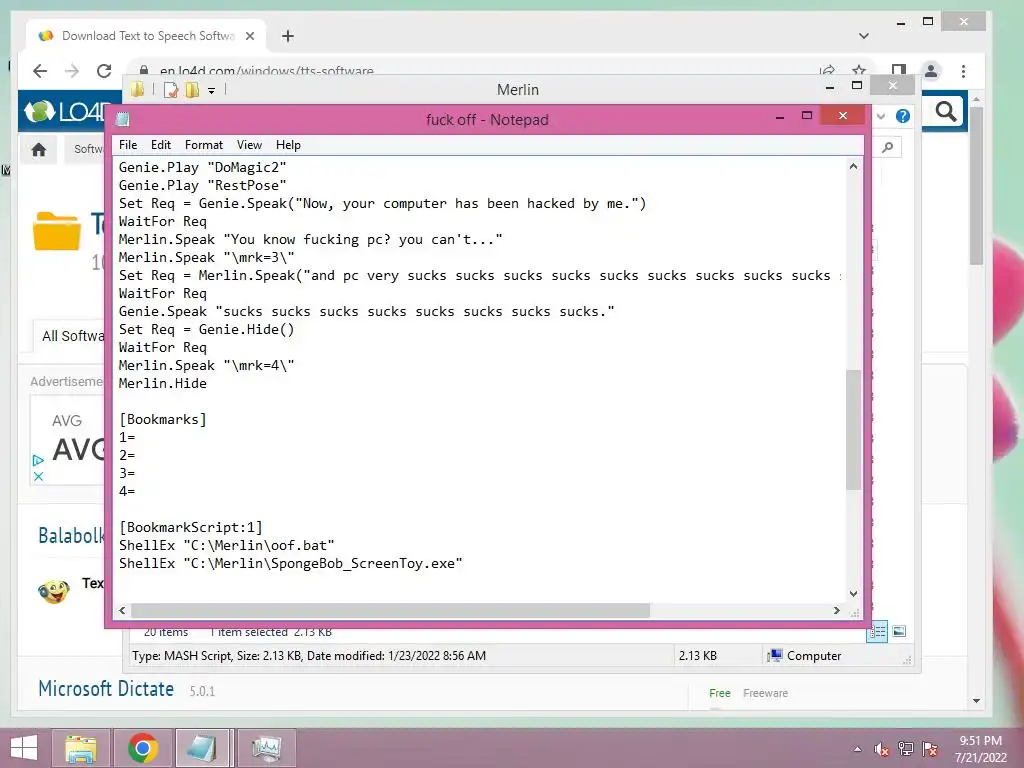The height and width of the screenshot is (768, 1024).
Task: Switch Explorer to details view
Action: tap(877, 631)
